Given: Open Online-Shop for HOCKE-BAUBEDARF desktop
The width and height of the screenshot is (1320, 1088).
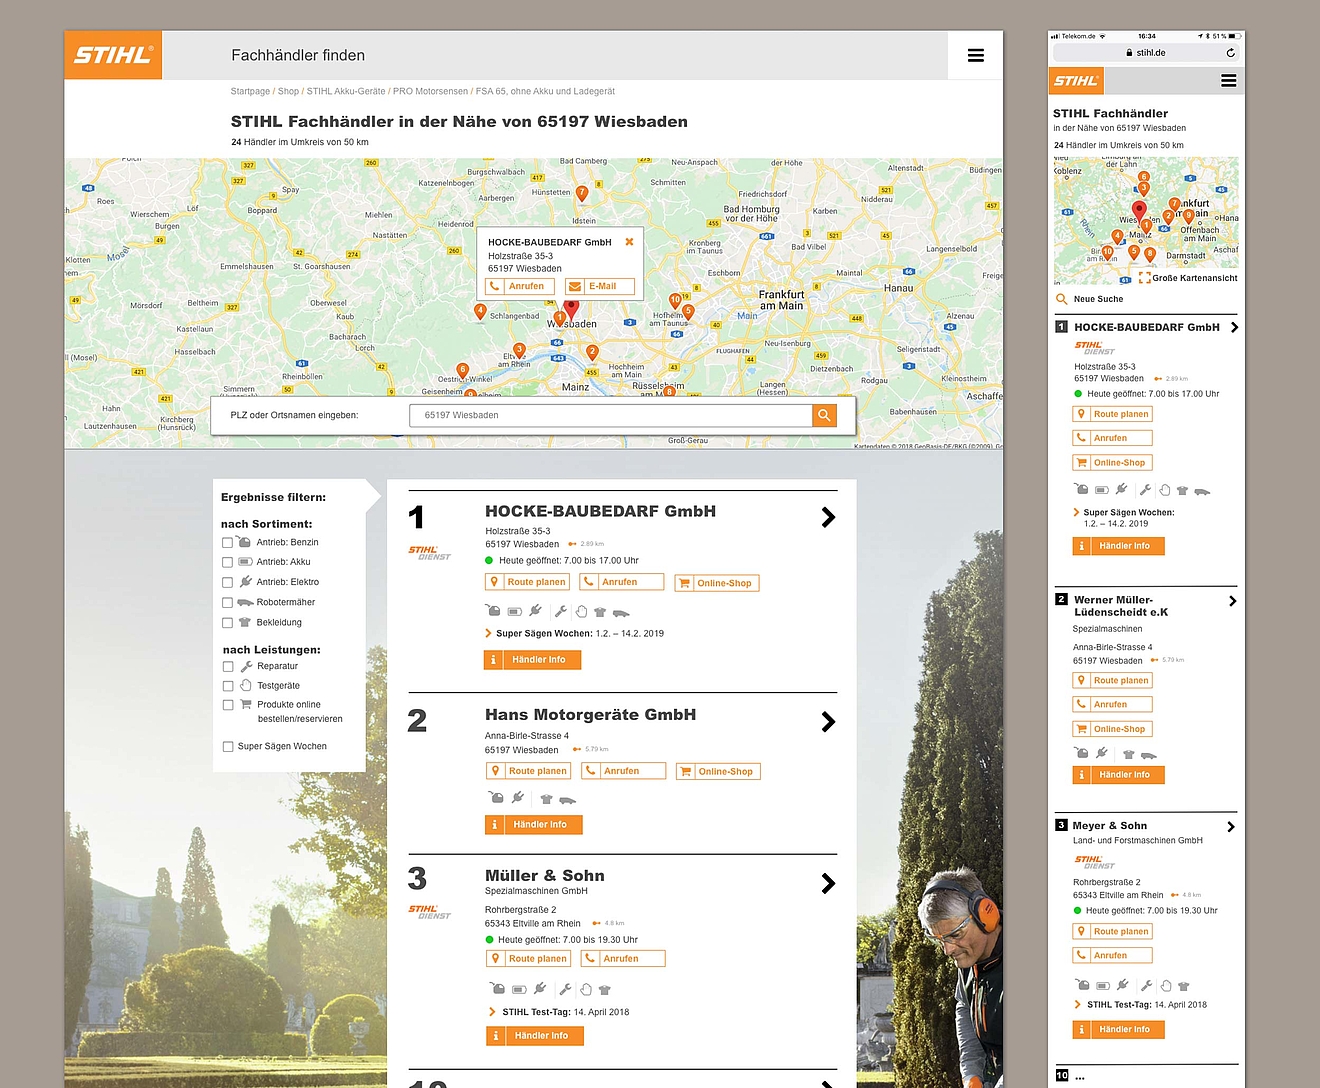Looking at the screenshot, I should (717, 583).
